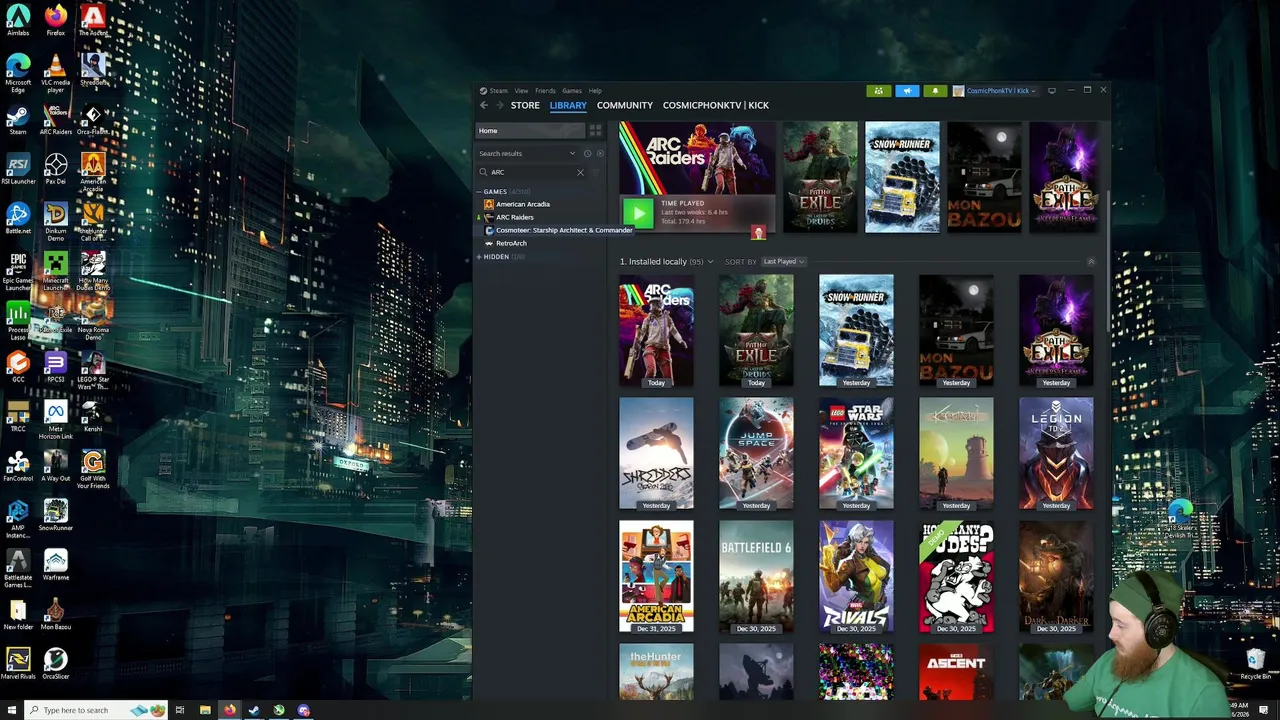The width and height of the screenshot is (1280, 720).
Task: Open the Search results collection dropdown
Action: pyautogui.click(x=527, y=153)
